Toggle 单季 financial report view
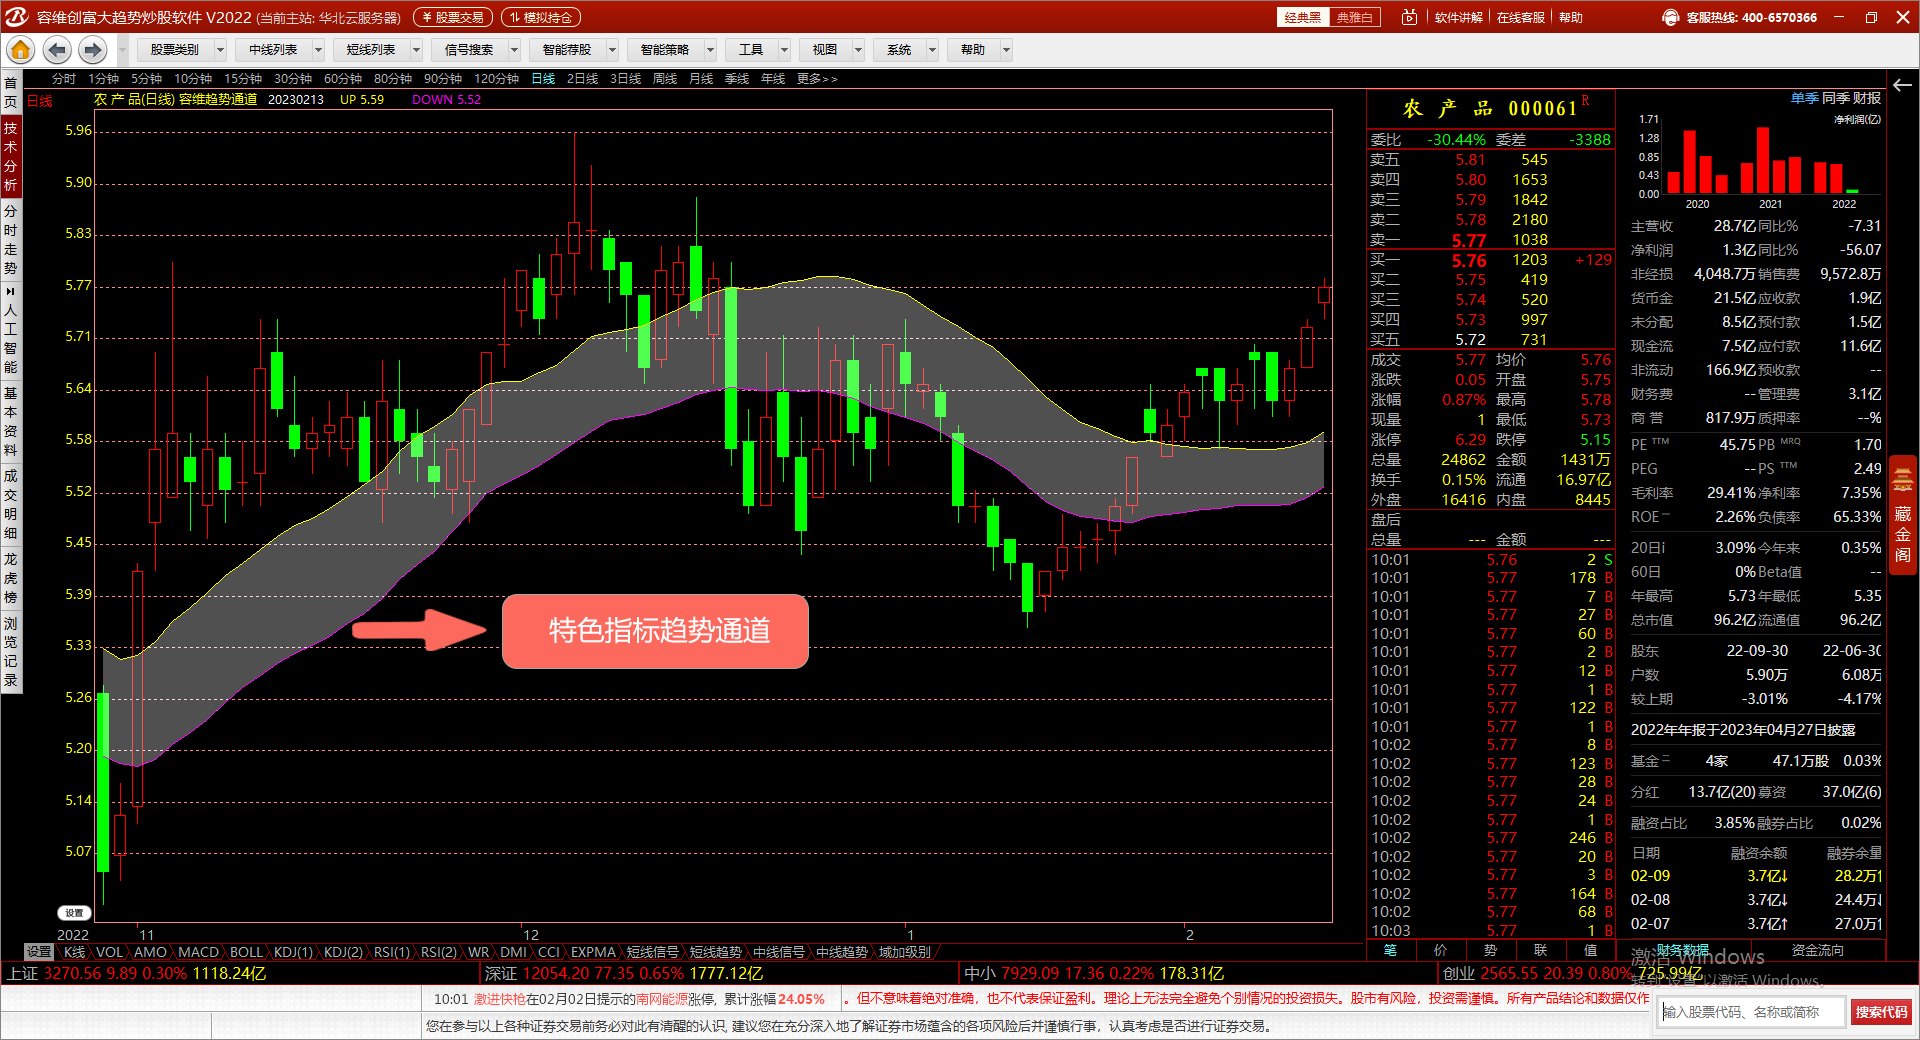Image resolution: width=1920 pixels, height=1040 pixels. [x=1804, y=98]
